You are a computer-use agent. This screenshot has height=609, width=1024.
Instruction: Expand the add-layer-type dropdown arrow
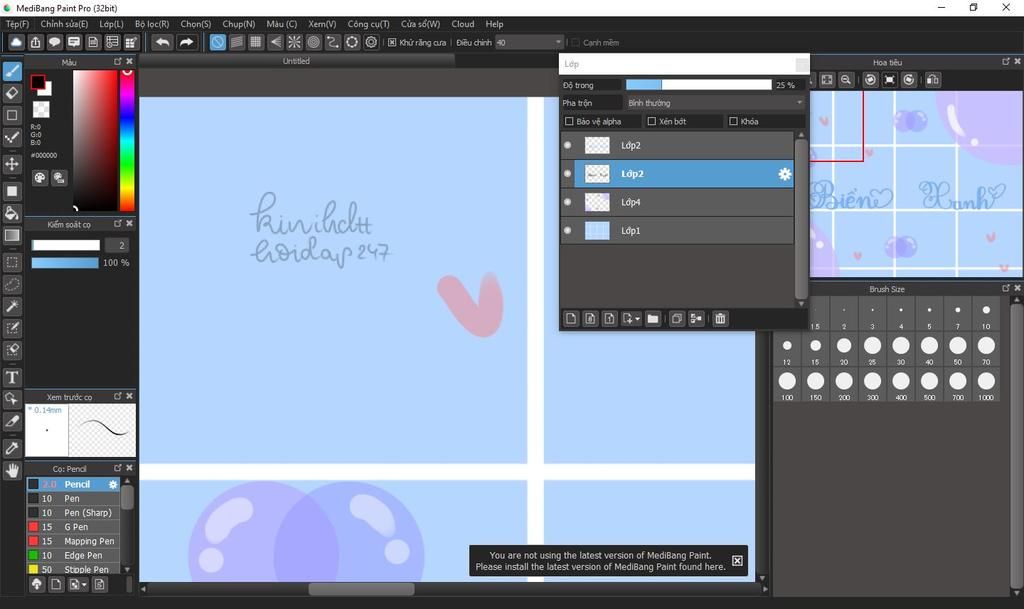tap(637, 319)
